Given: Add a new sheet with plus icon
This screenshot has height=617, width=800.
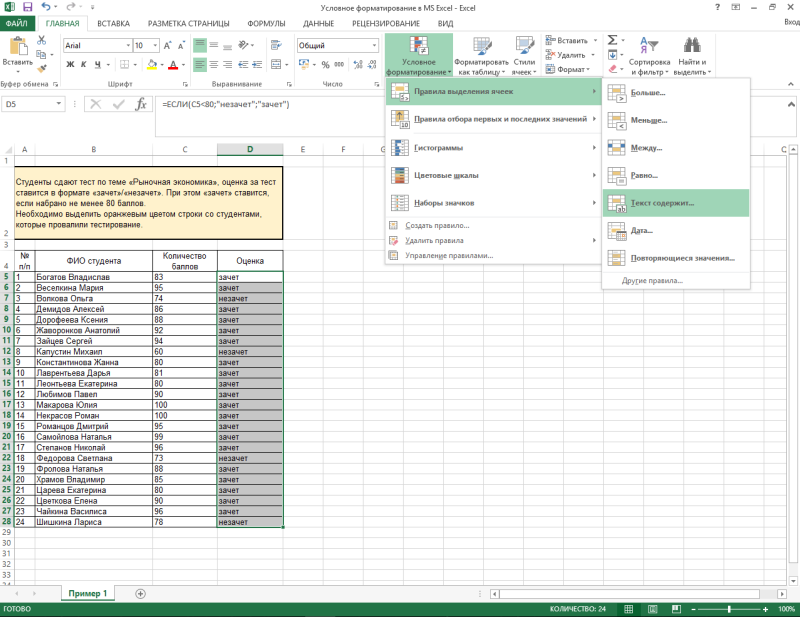Looking at the screenshot, I should [140, 594].
